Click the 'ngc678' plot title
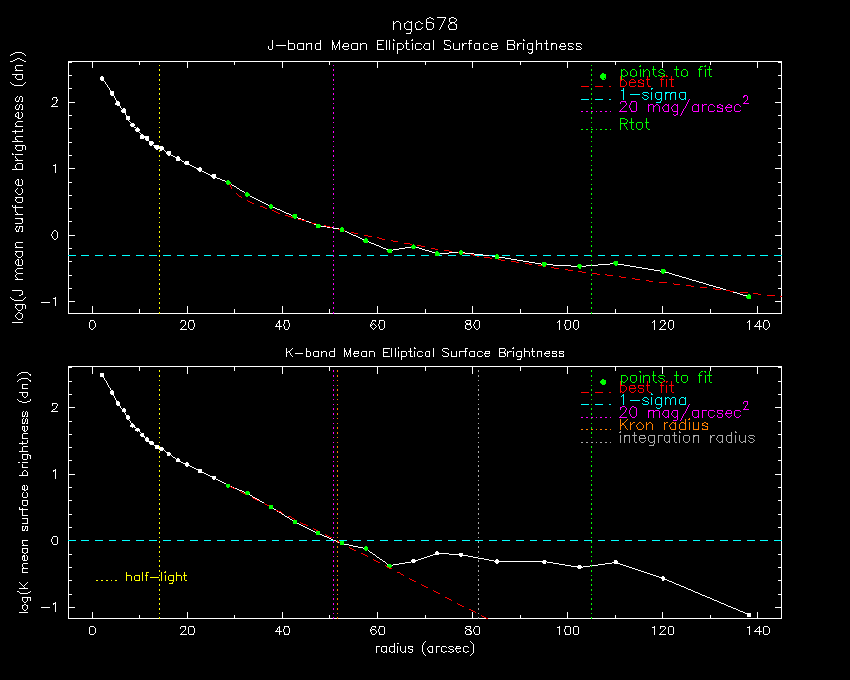Image resolution: width=850 pixels, height=680 pixels. click(x=424, y=22)
